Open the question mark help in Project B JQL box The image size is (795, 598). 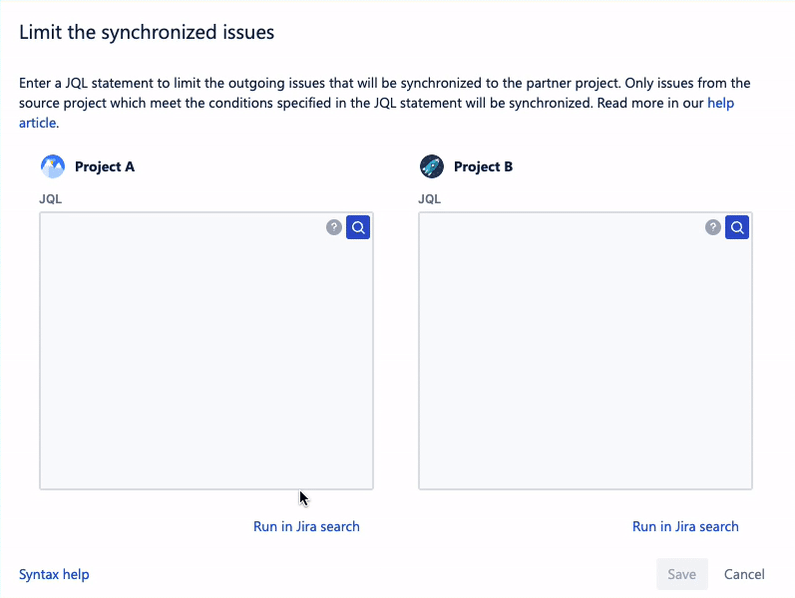coord(713,228)
